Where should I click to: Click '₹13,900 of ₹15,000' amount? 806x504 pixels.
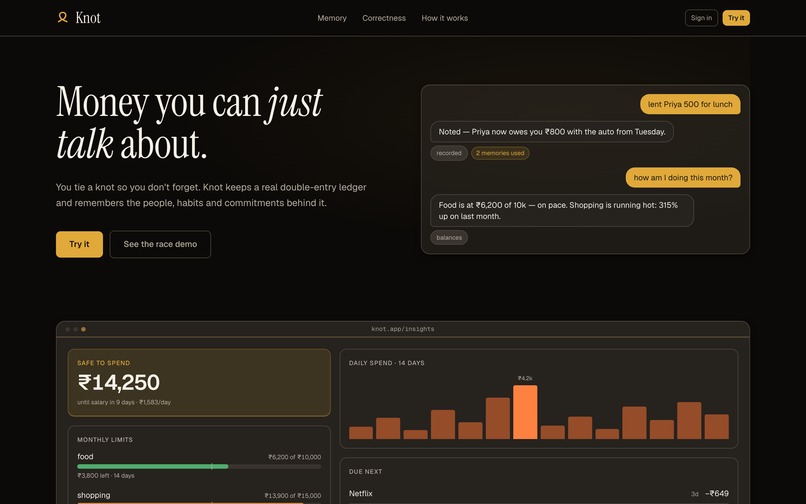pos(292,496)
